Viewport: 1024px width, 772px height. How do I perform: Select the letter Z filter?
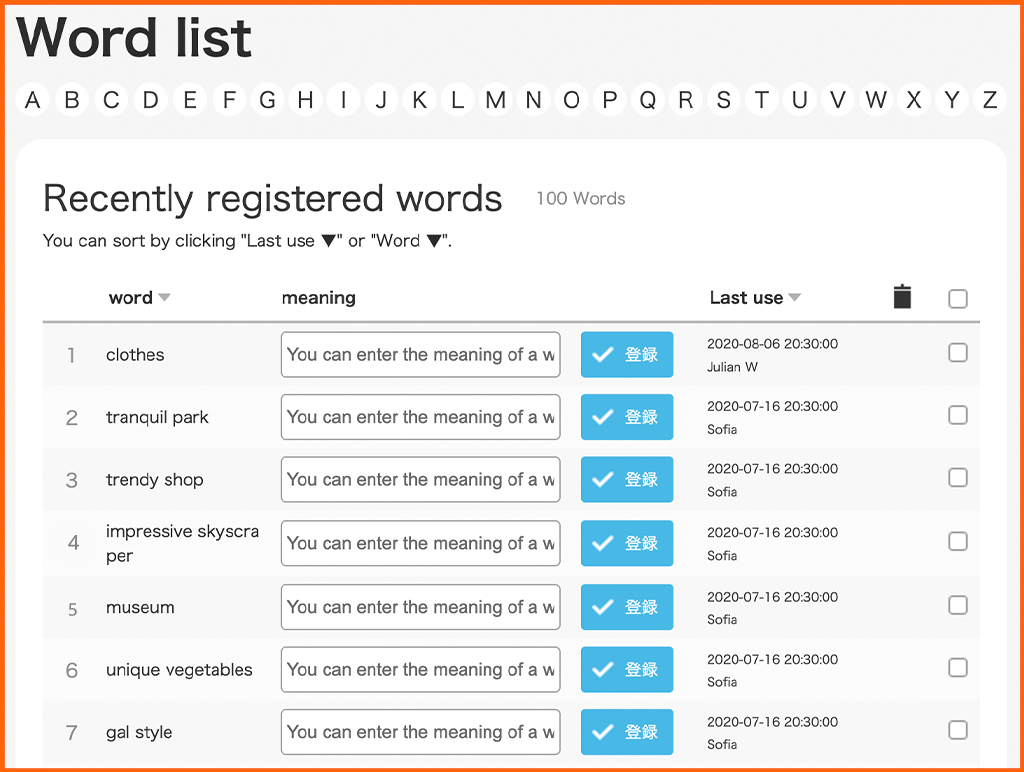pos(989,100)
